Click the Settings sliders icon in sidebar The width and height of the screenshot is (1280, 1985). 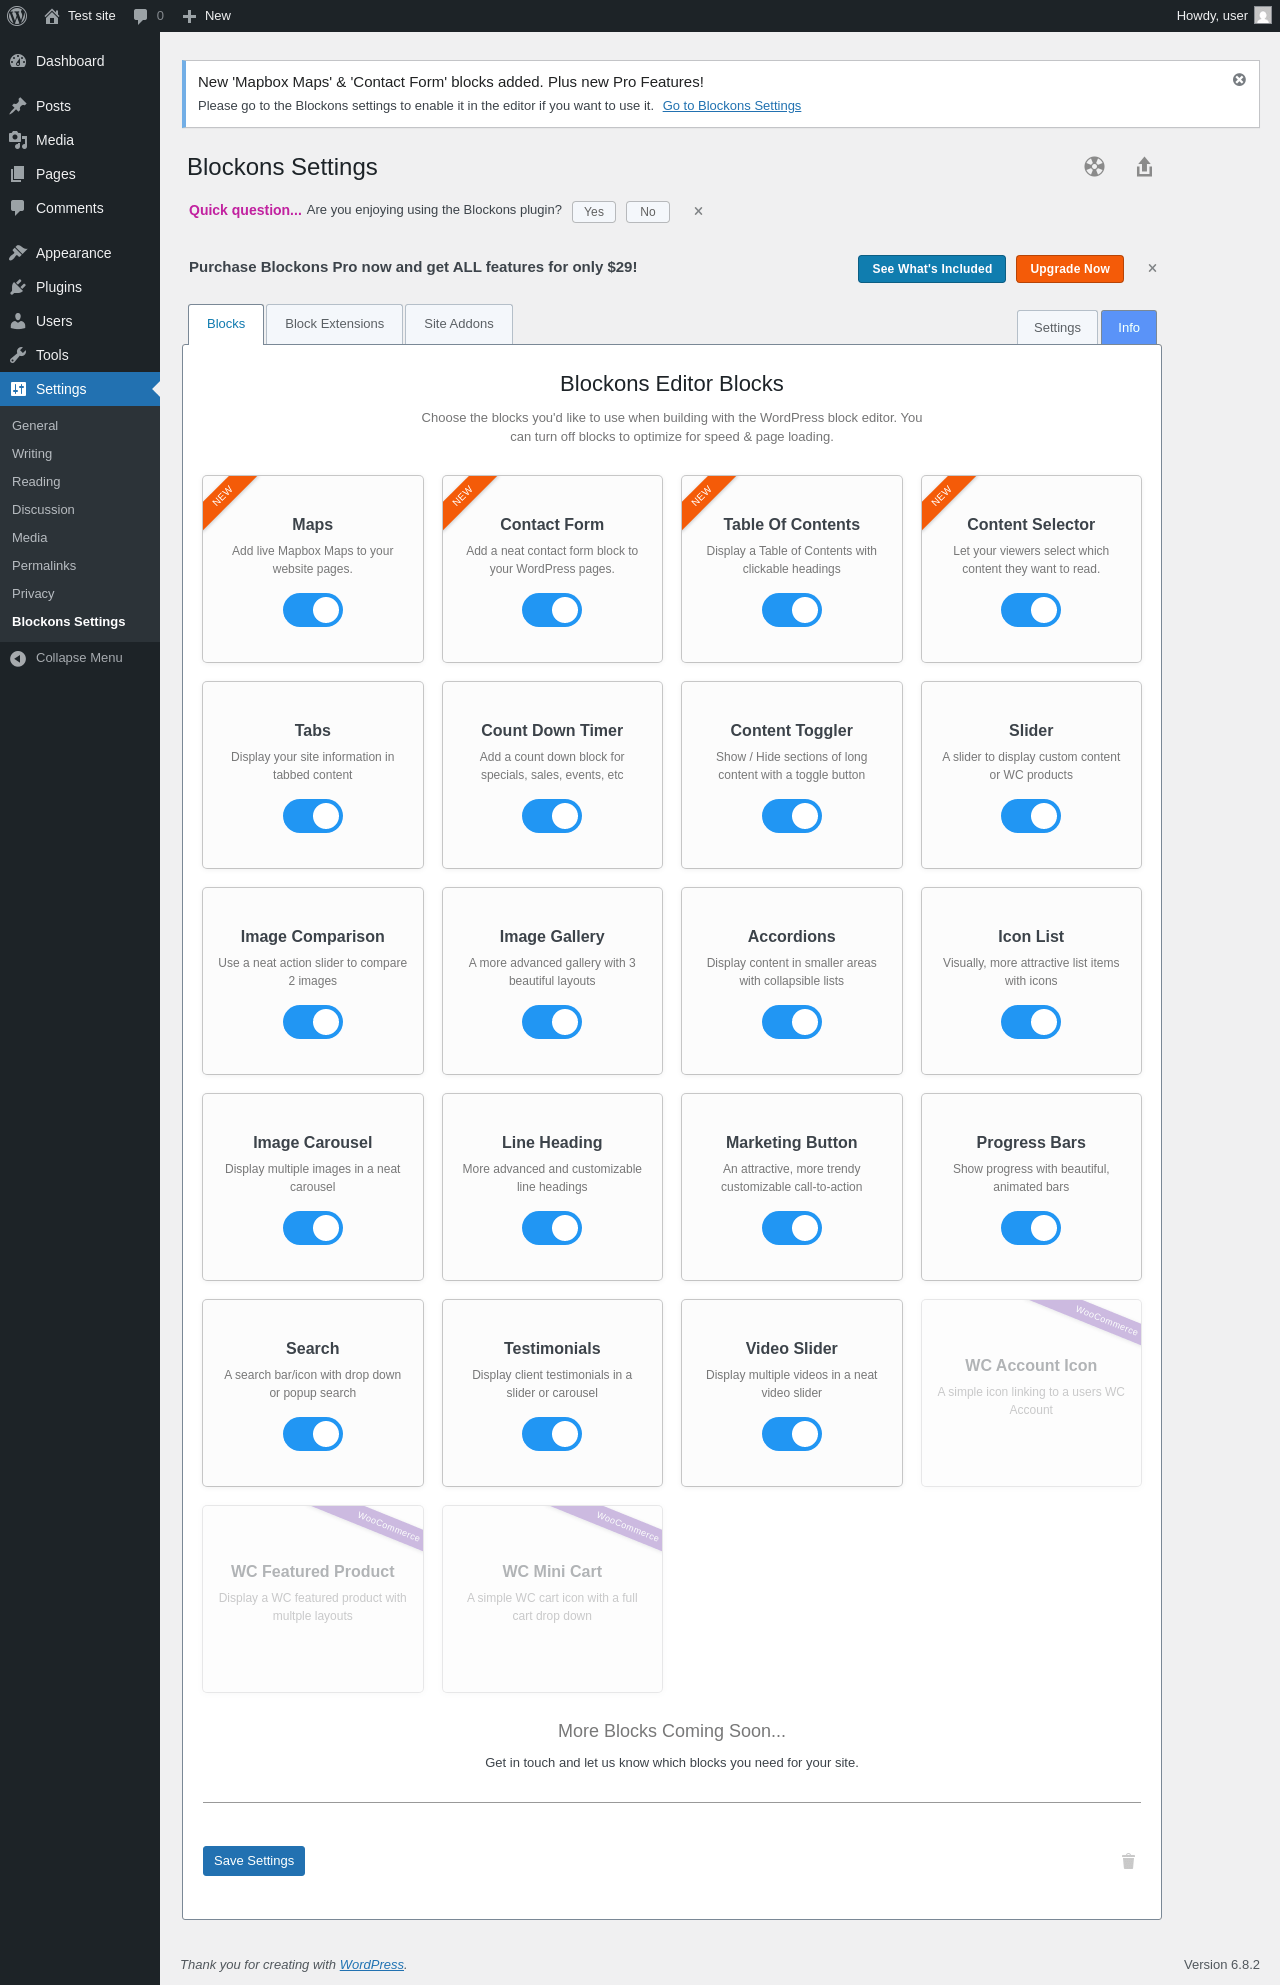[18, 389]
